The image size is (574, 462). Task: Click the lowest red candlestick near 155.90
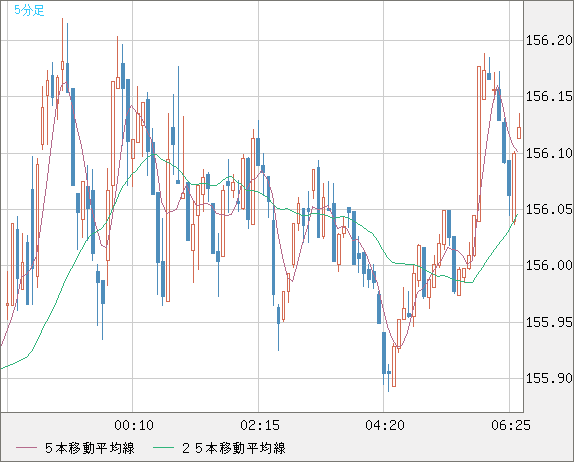[x=394, y=366]
